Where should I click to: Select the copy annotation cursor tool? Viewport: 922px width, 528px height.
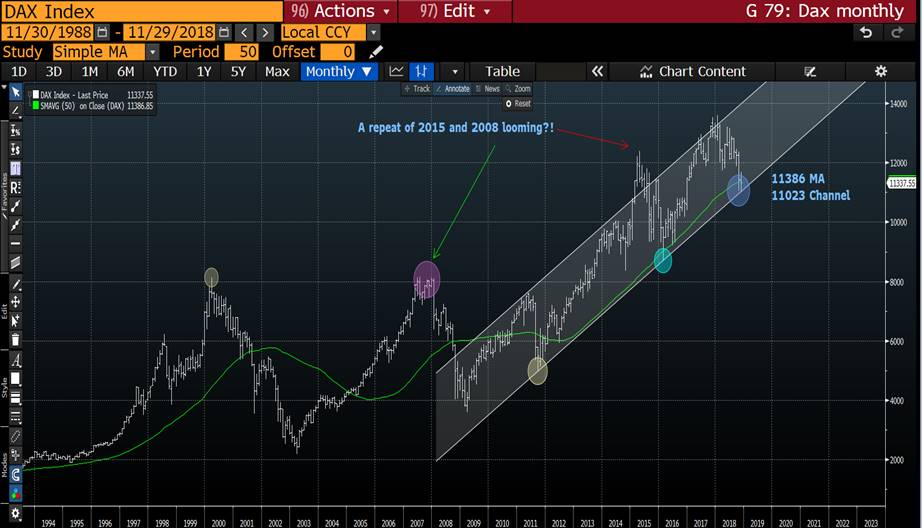[15, 320]
